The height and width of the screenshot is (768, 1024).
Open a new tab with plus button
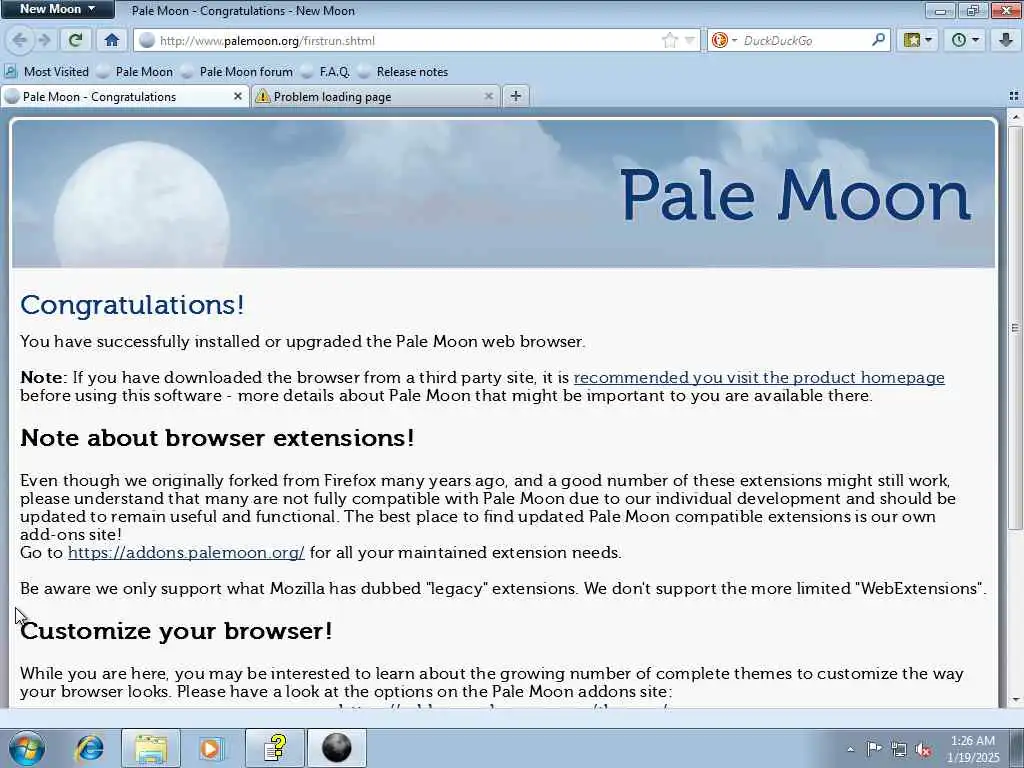(516, 96)
